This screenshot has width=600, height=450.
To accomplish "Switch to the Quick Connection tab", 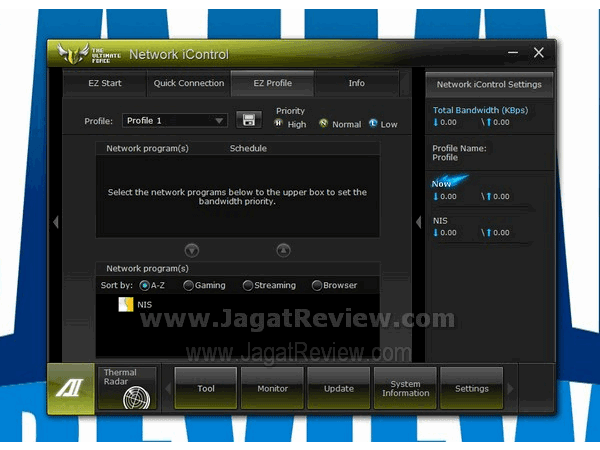I will (189, 83).
